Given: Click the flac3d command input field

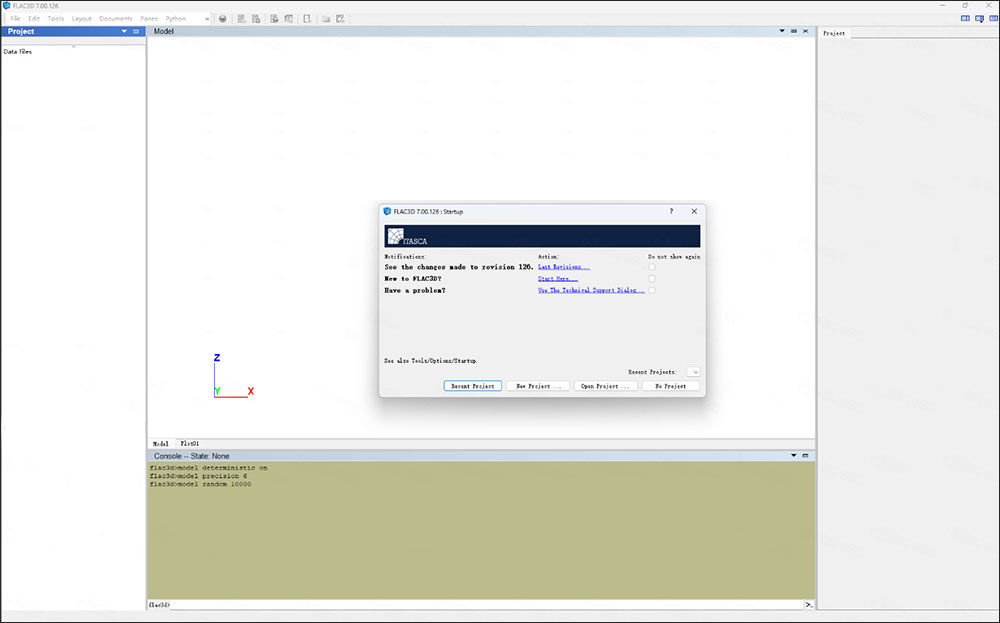Looking at the screenshot, I should pos(487,605).
